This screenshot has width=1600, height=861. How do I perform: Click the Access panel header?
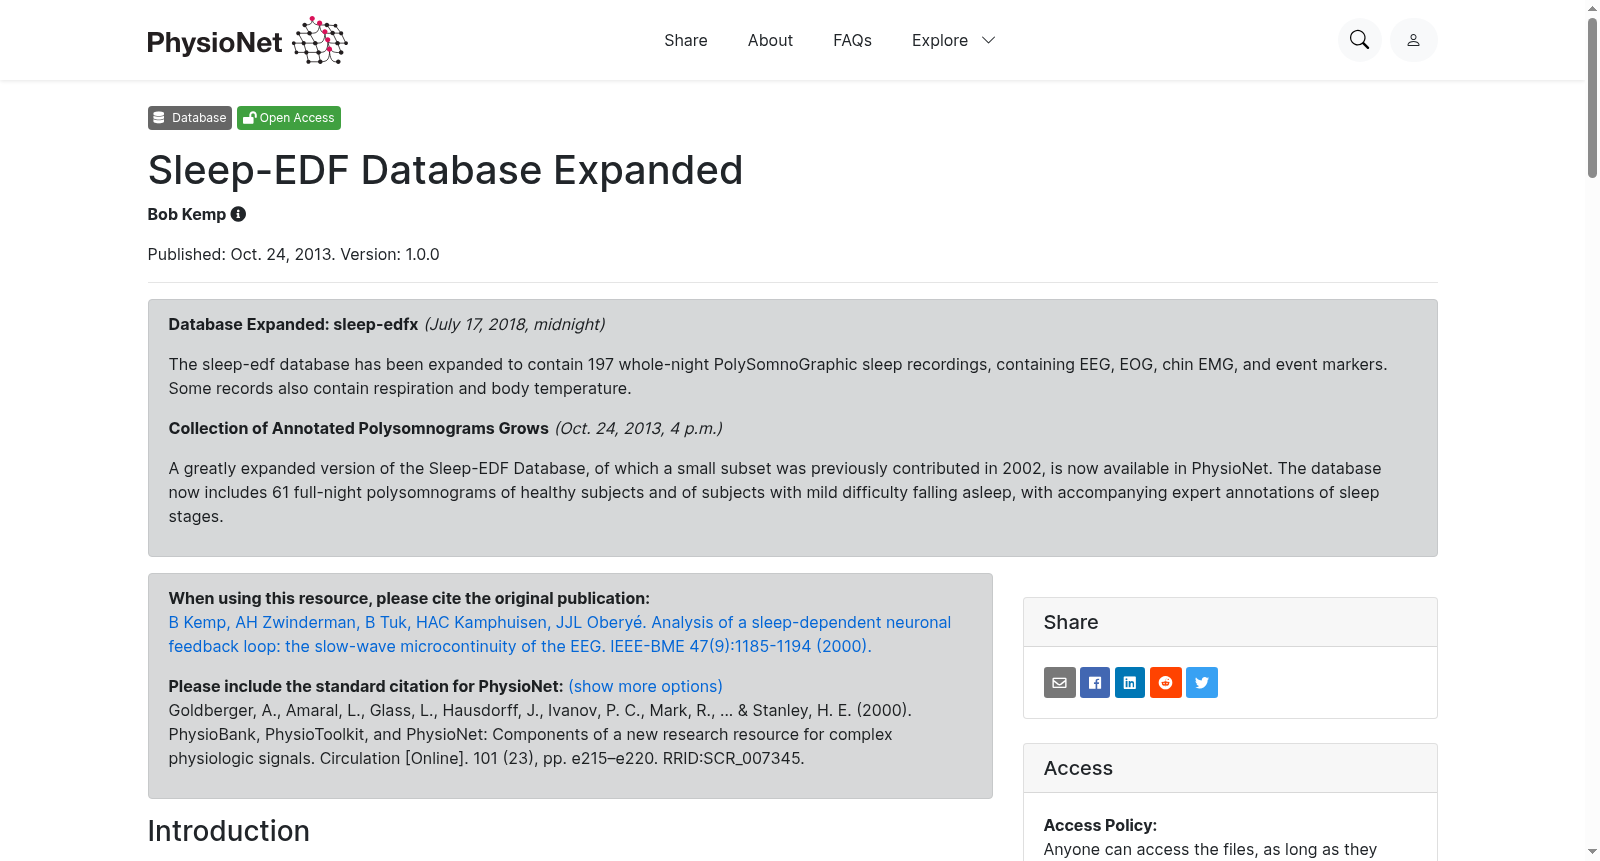pyautogui.click(x=1230, y=768)
